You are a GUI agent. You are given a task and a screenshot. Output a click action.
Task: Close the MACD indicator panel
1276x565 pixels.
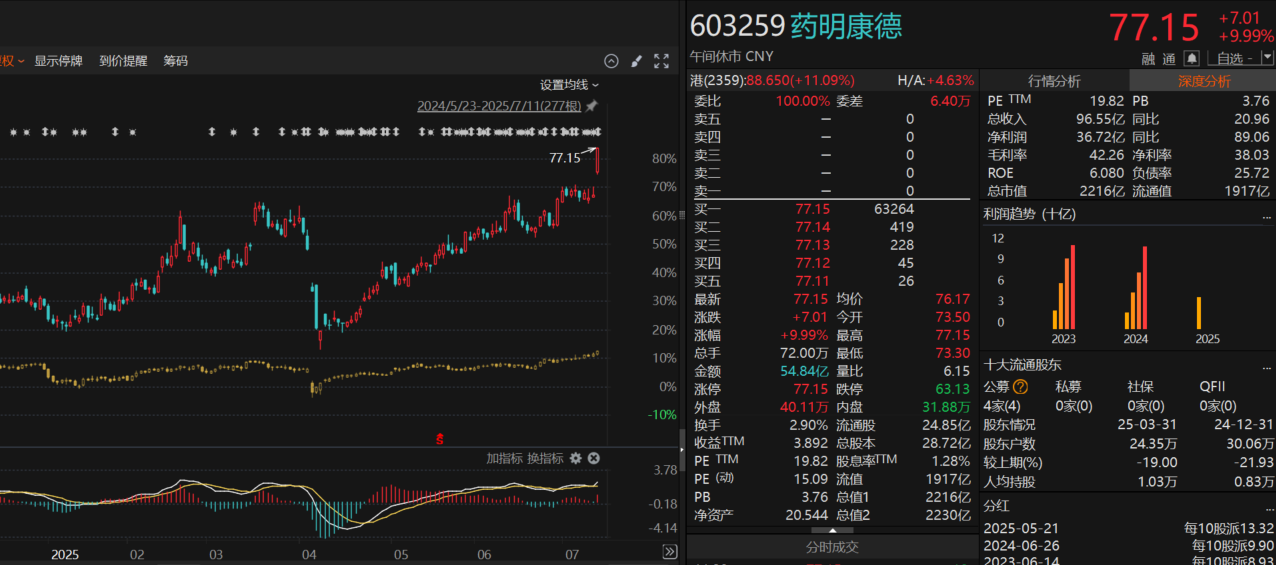pos(593,458)
